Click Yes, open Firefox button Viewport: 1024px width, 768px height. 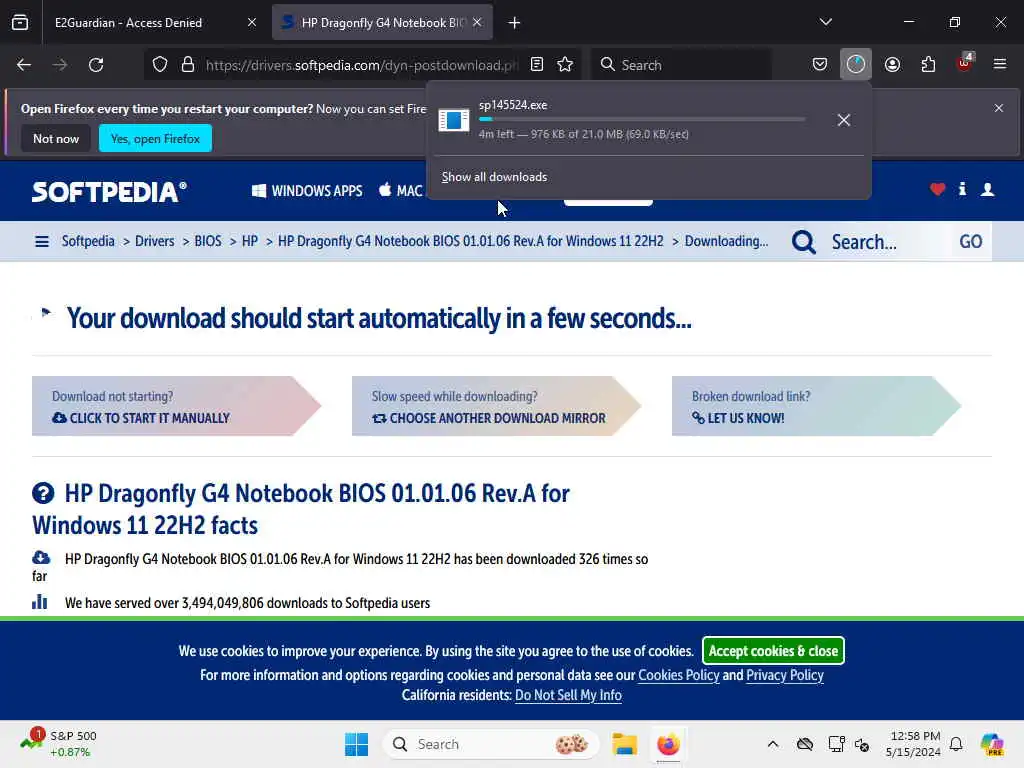[x=155, y=138]
